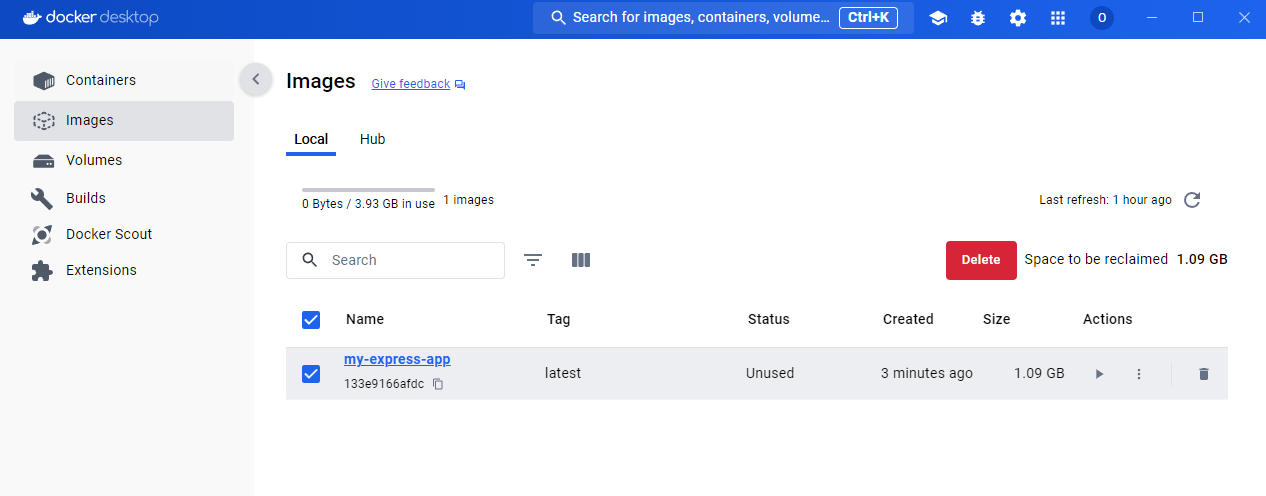Image resolution: width=1266 pixels, height=496 pixels.
Task: Open more actions menu for my-express-app
Action: pos(1138,374)
